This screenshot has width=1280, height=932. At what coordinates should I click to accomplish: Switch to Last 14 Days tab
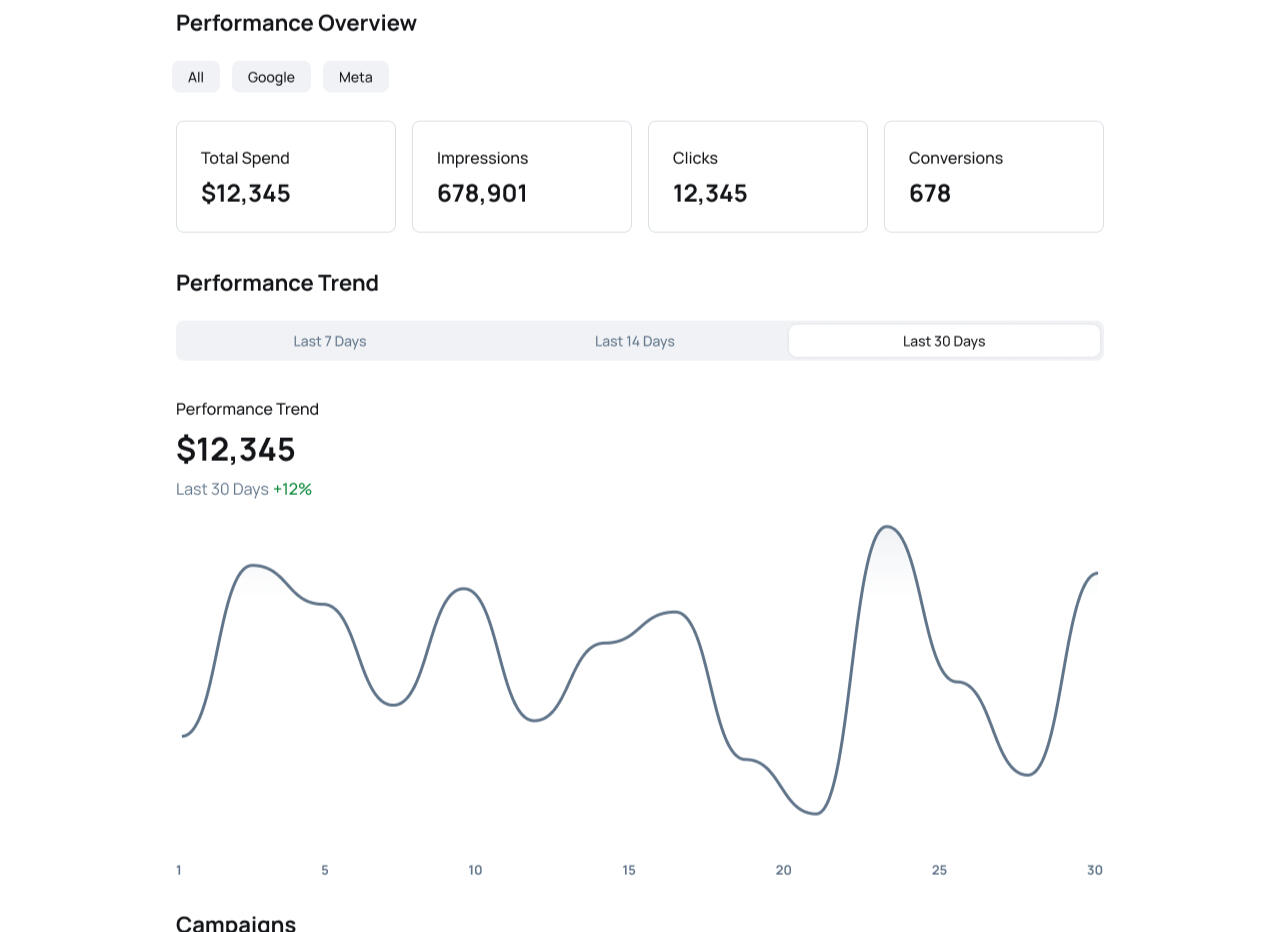click(x=635, y=341)
